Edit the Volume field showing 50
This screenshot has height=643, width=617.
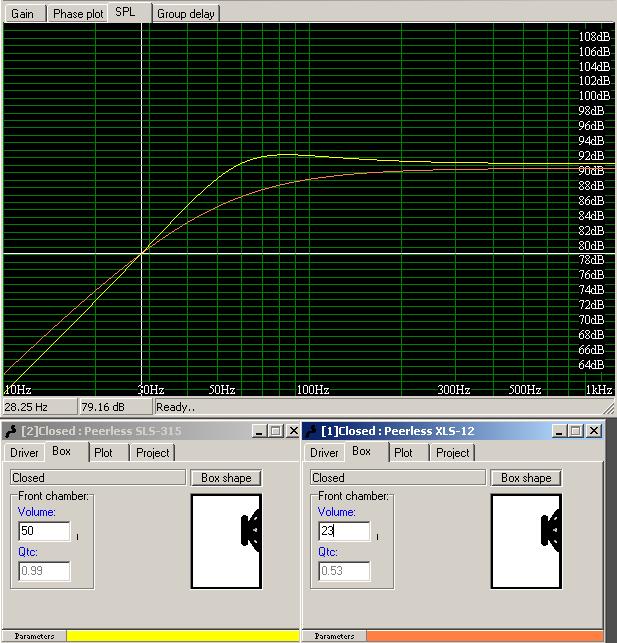pyautogui.click(x=44, y=531)
